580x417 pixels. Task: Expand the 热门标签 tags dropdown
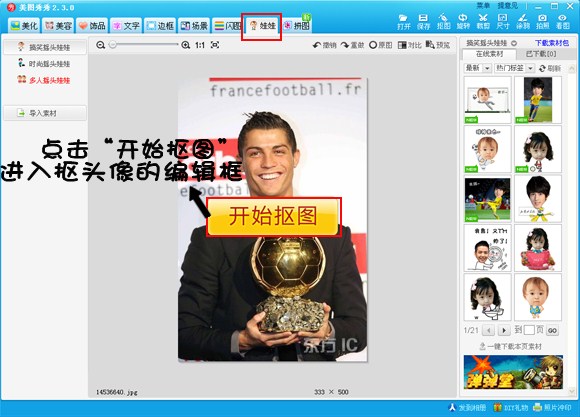514,68
